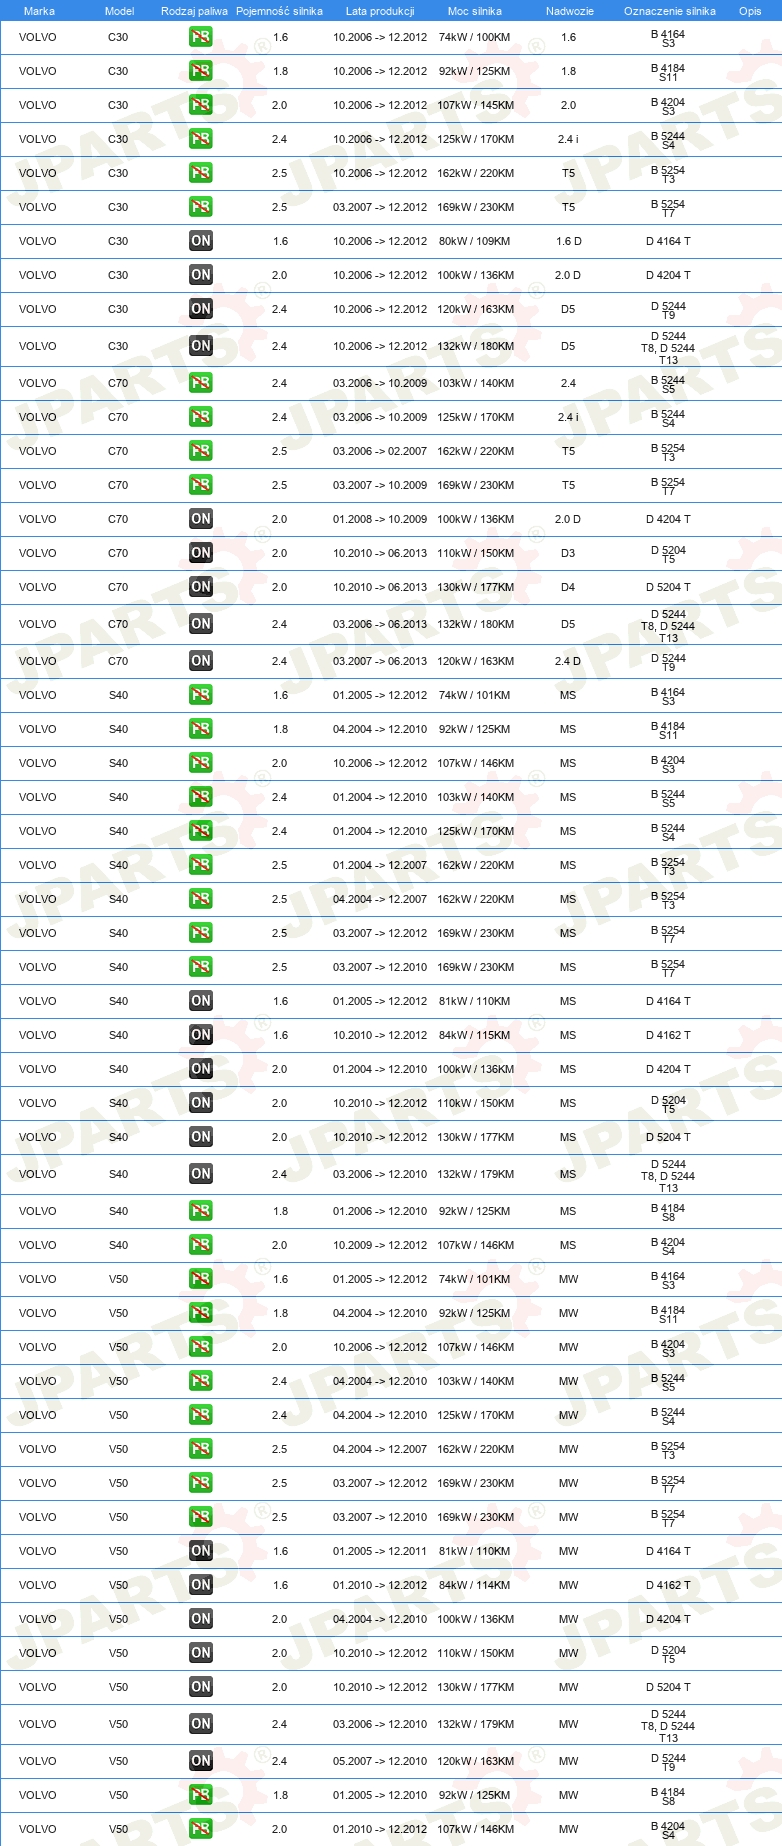The height and width of the screenshot is (1846, 782).
Task: Click the Lata produkcji column header
Action: pos(380,11)
